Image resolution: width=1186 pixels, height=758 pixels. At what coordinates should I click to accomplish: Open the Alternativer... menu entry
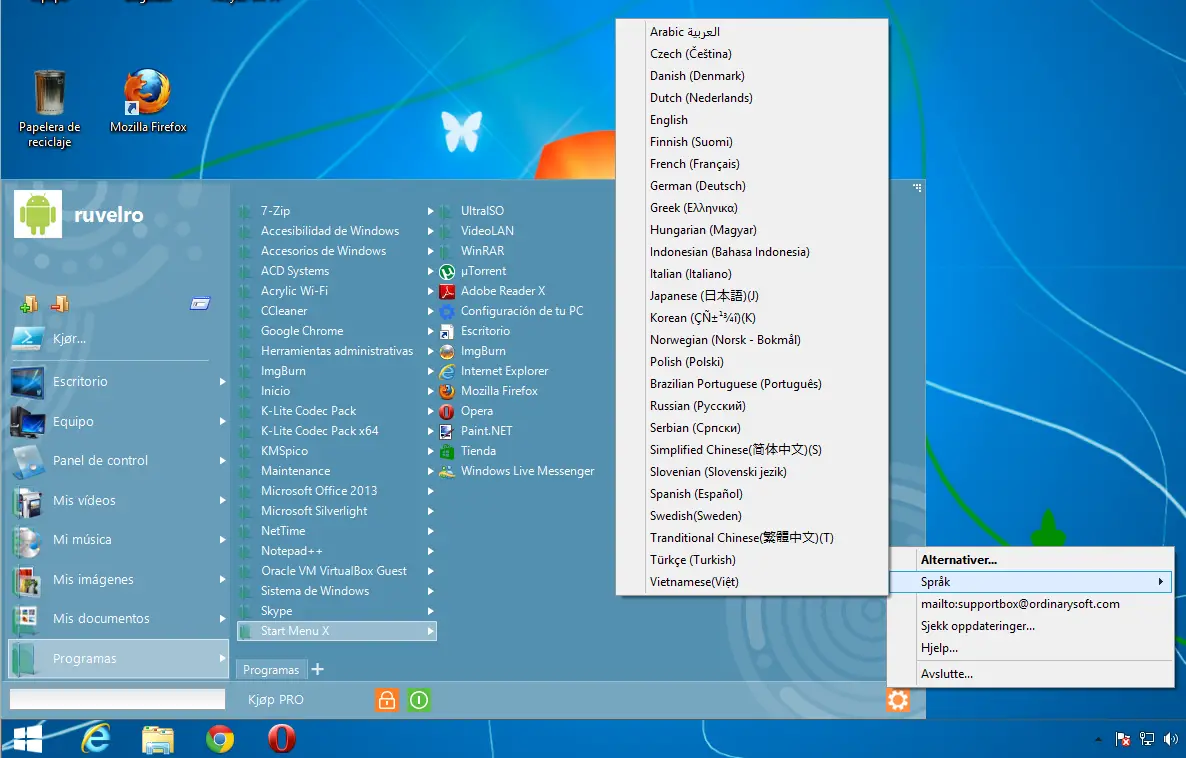pyautogui.click(x=958, y=560)
